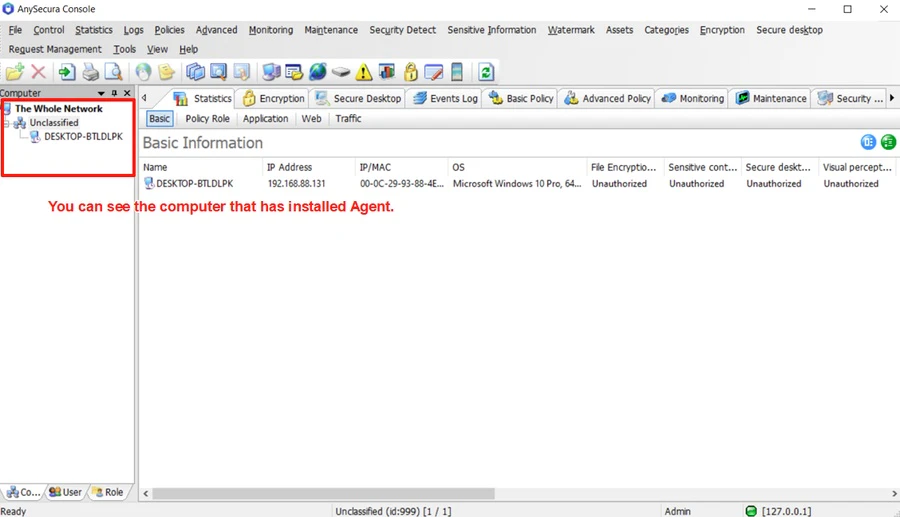Click the blue view-mode icon beside Basic Information
Screen dimensions: 900x517
(868, 142)
